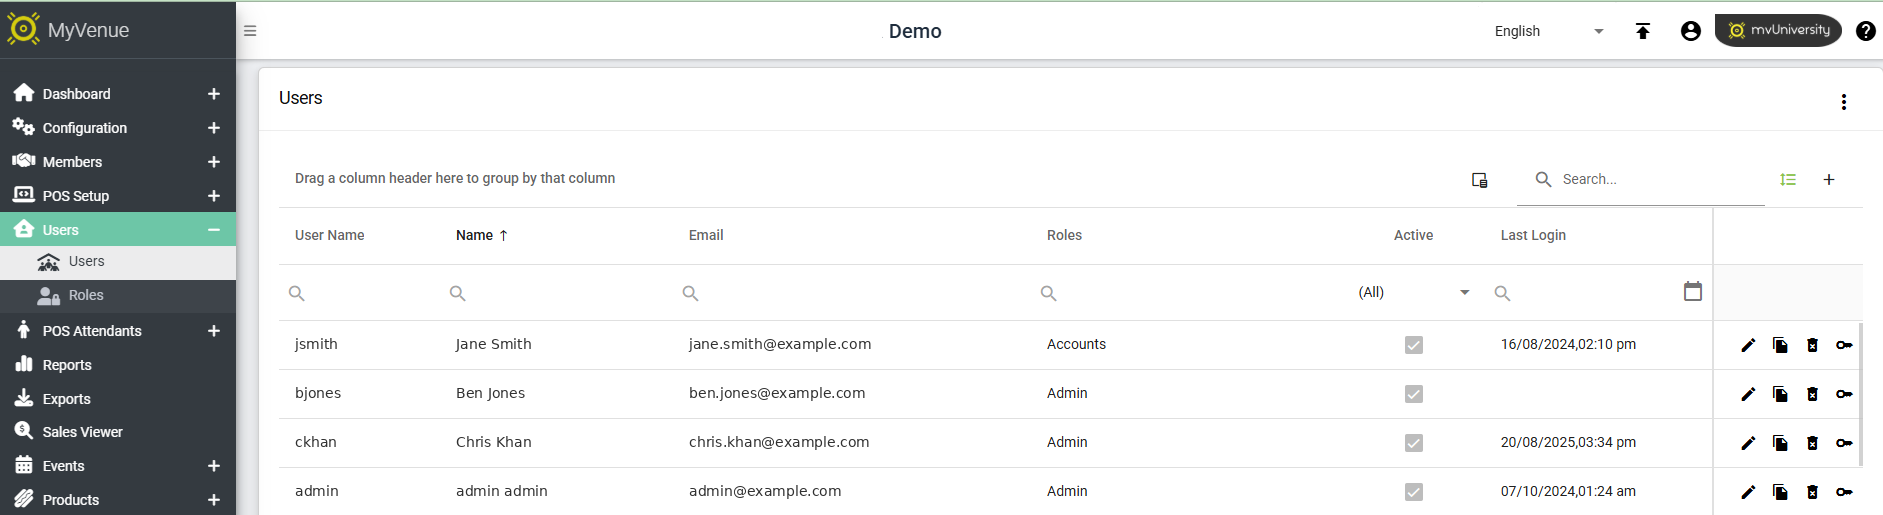
Task: Toggle the hamburger sidebar menu
Action: tap(250, 31)
